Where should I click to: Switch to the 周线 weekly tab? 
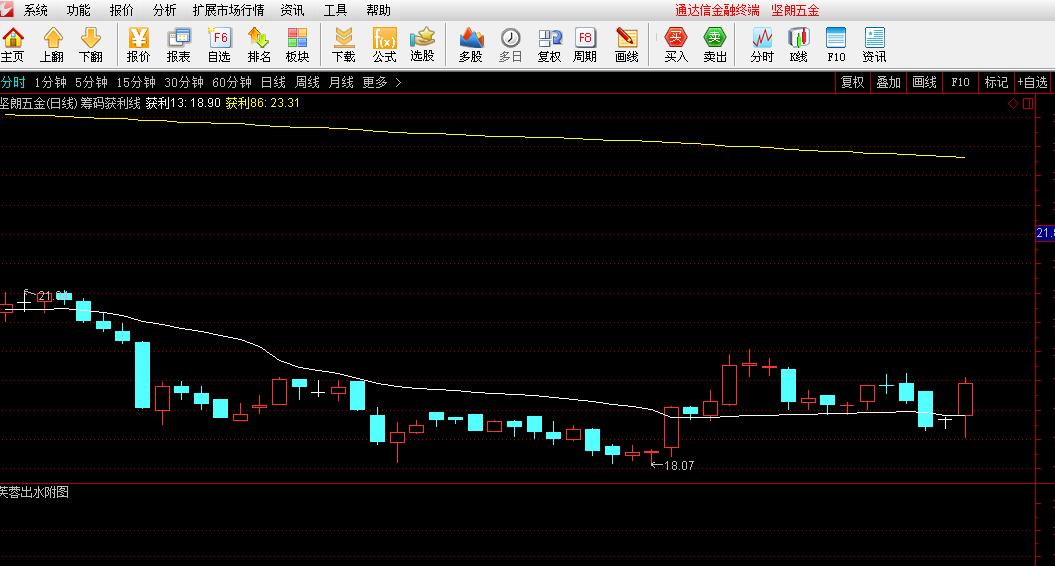307,82
